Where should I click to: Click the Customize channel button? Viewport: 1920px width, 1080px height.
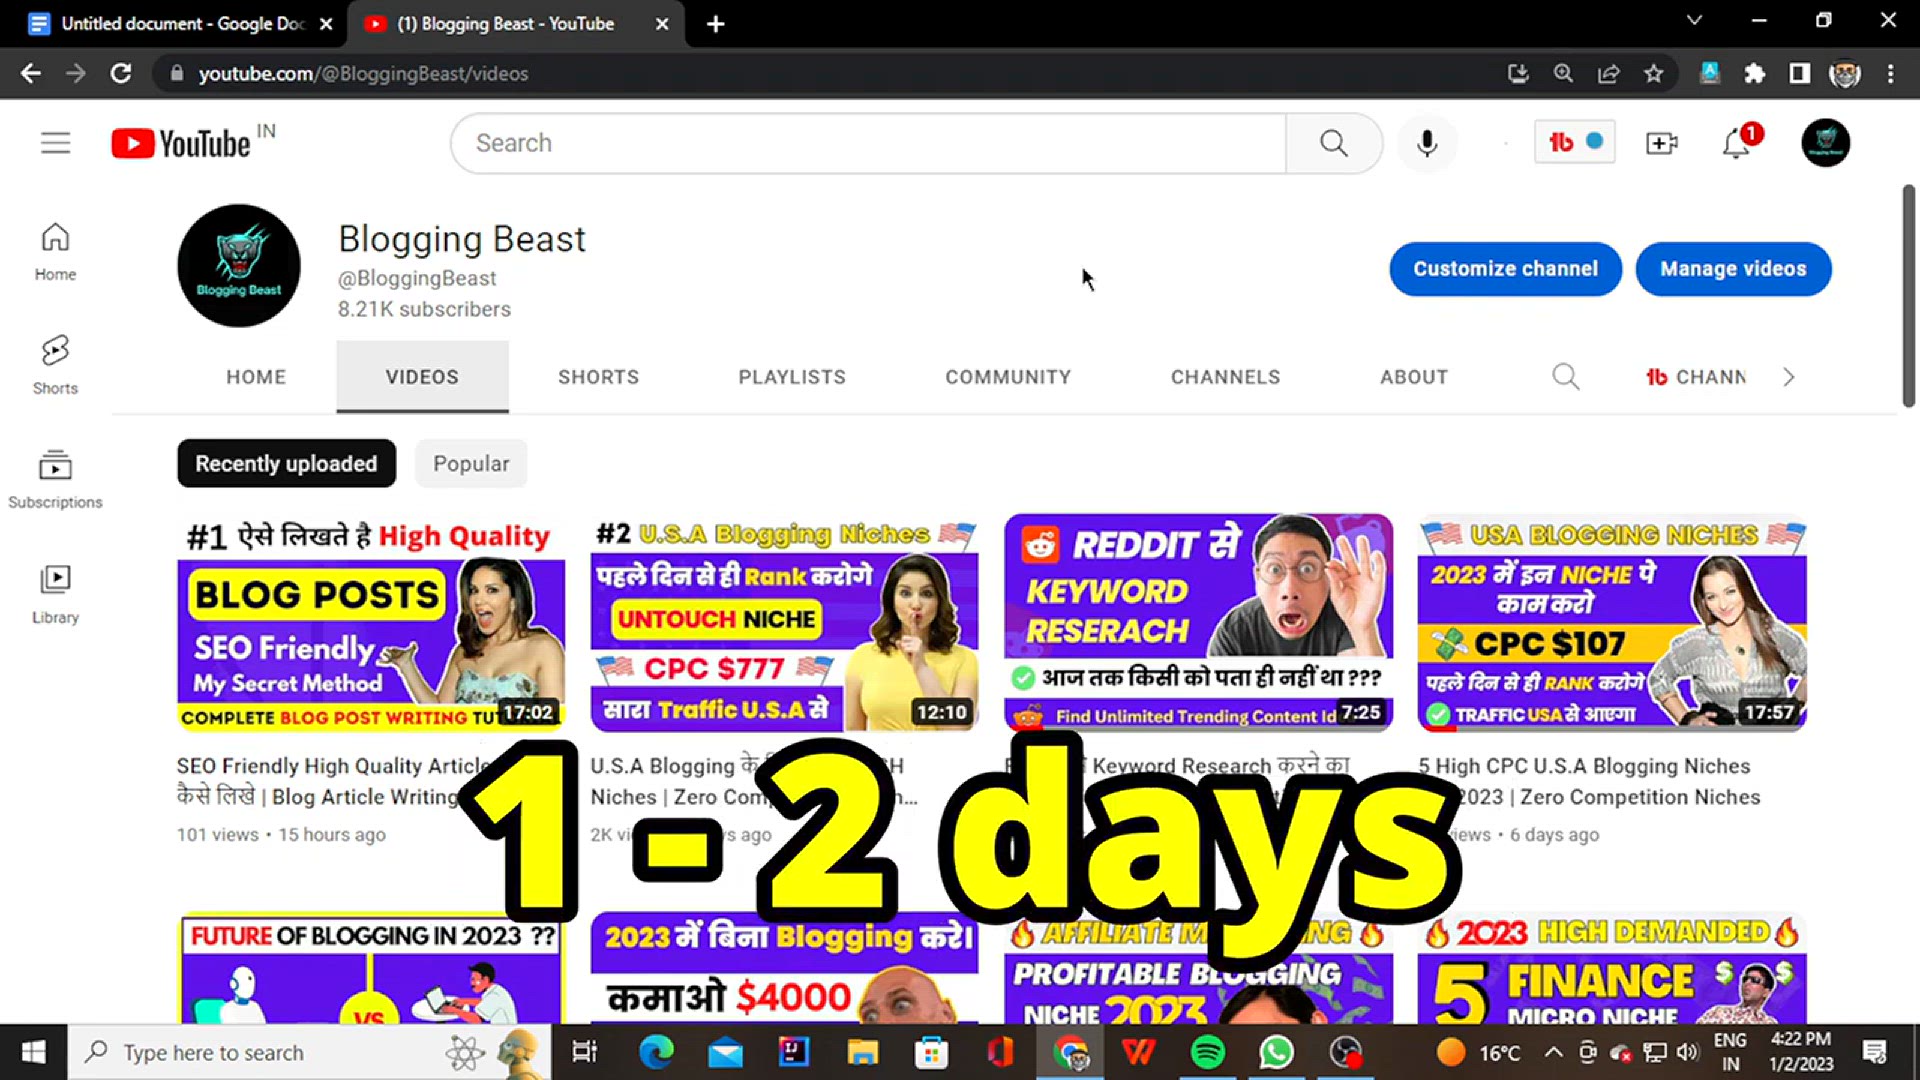click(x=1505, y=268)
